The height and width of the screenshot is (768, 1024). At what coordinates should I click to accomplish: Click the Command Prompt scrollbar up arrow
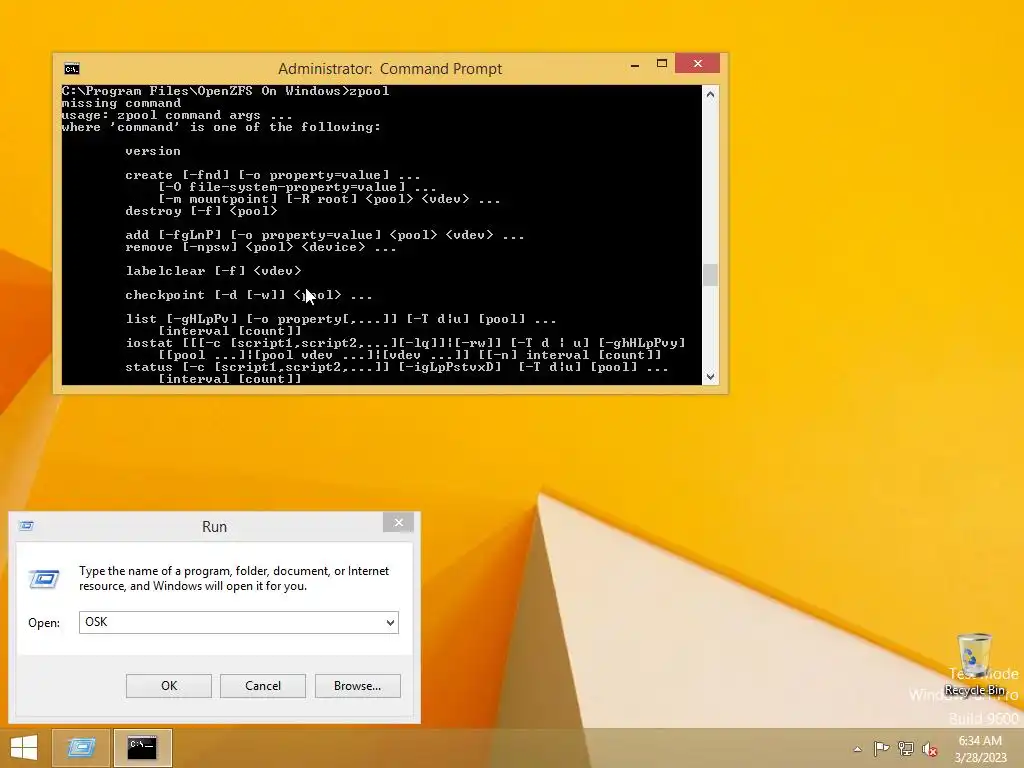pyautogui.click(x=711, y=94)
